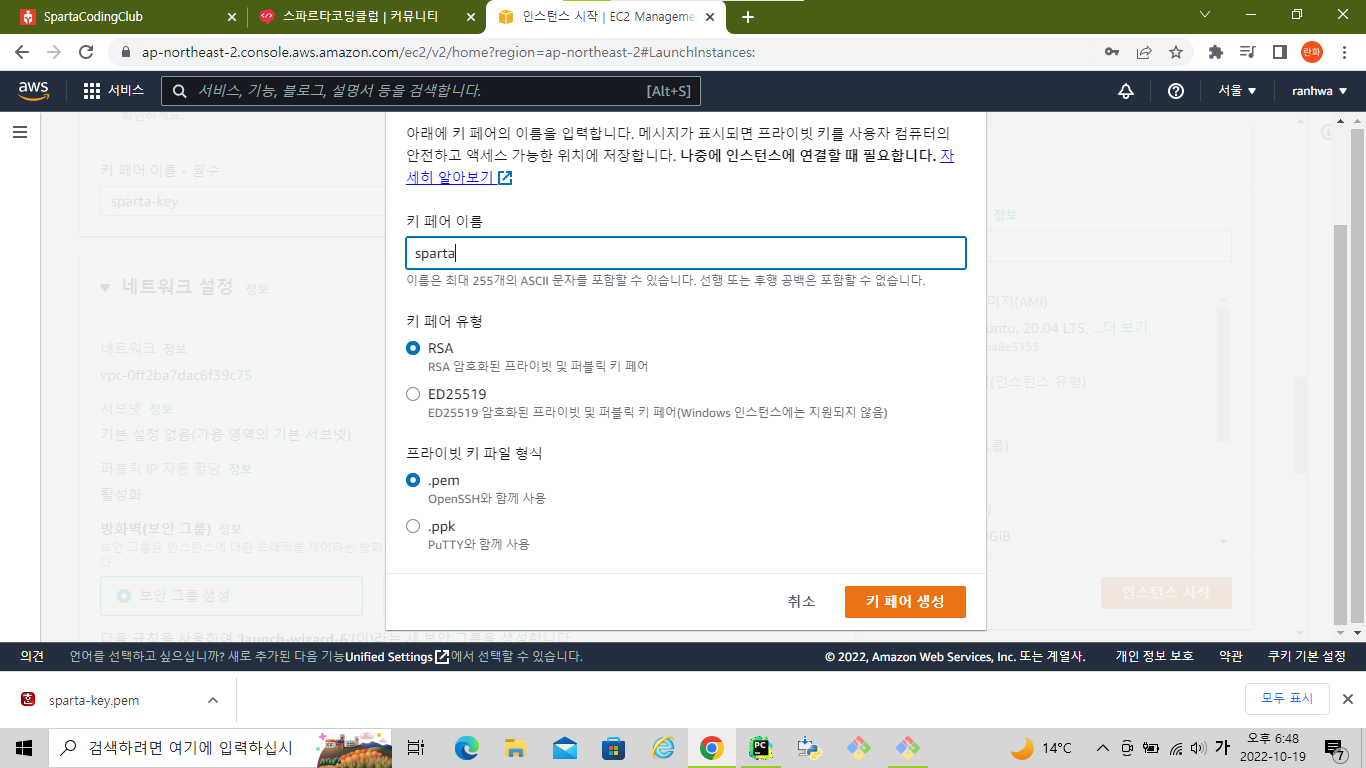This screenshot has width=1366, height=768.
Task: Click the Windows taskbar search box
Action: click(221, 747)
